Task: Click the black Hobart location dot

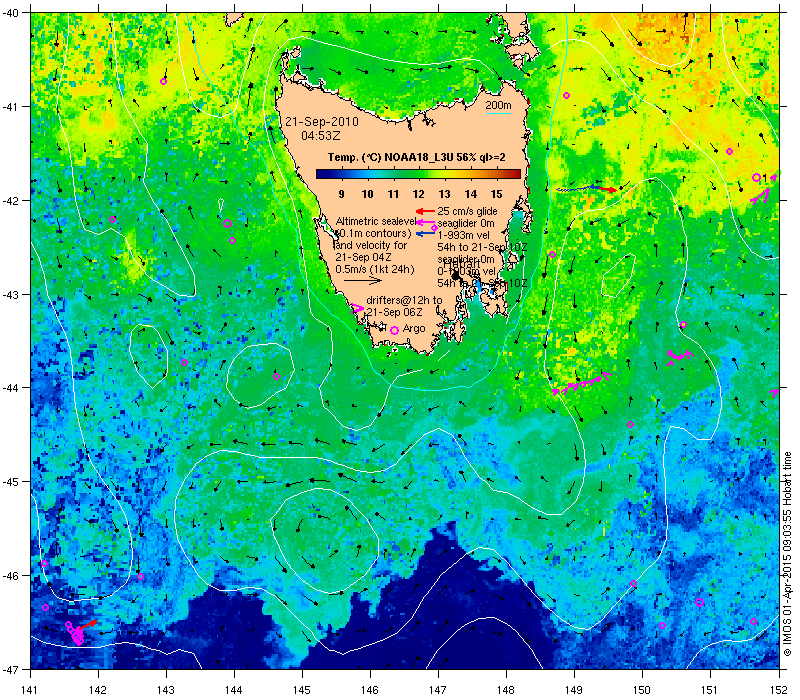Action: tap(455, 276)
